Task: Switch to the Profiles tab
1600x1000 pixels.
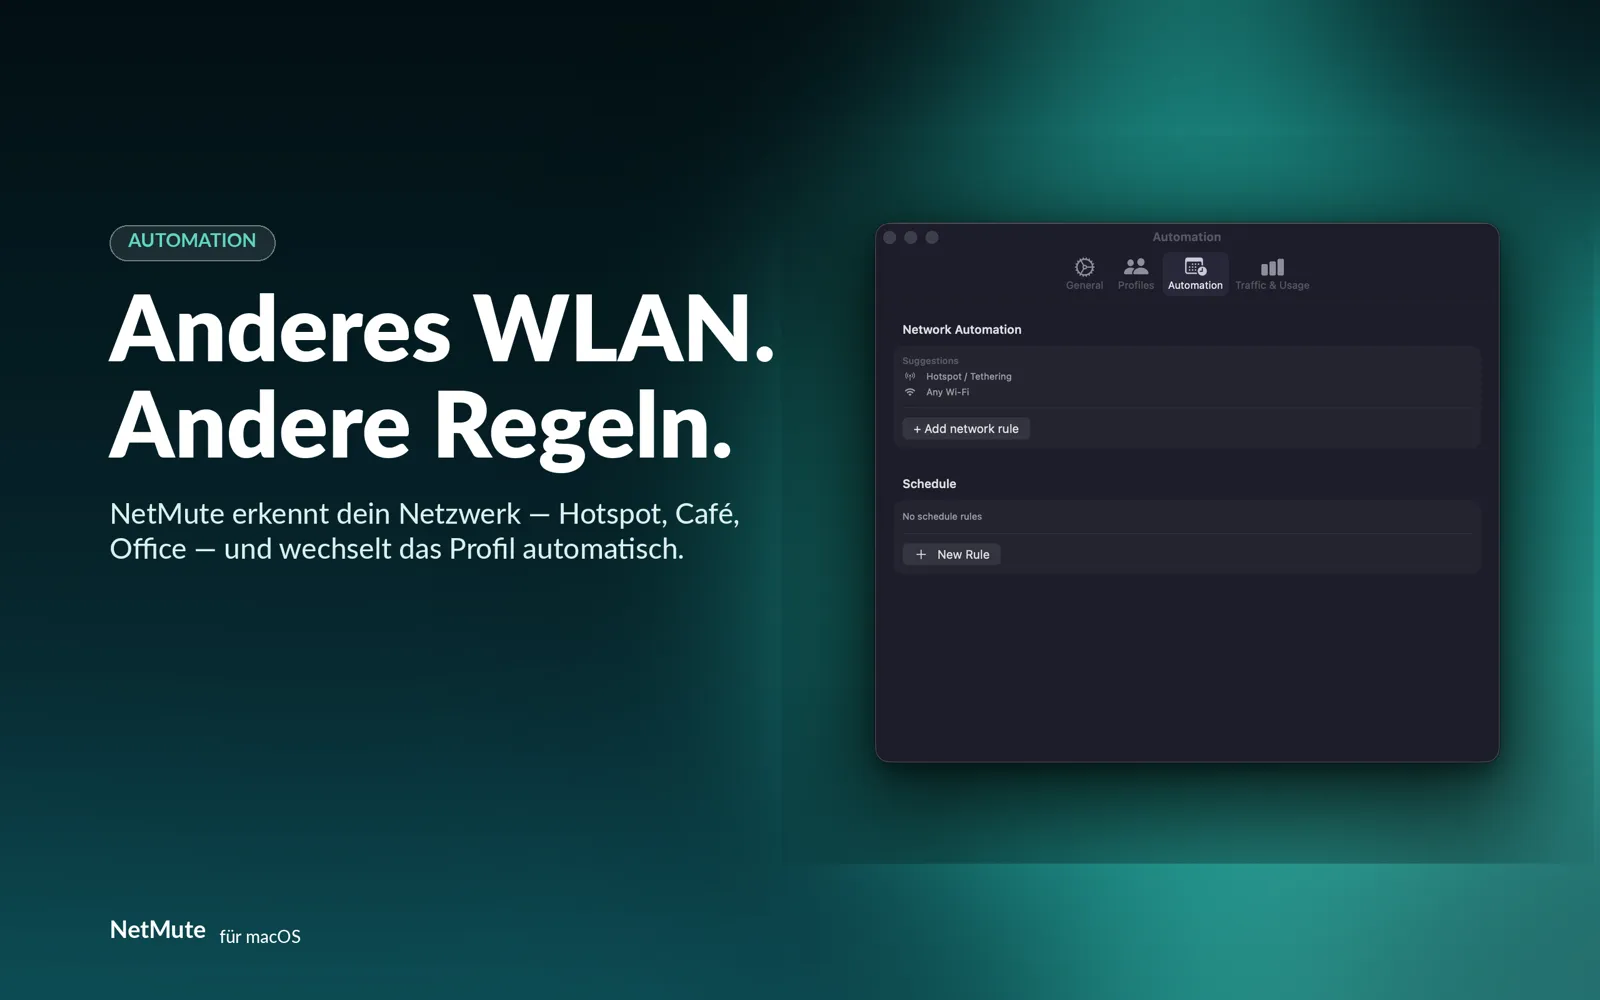Action: click(1135, 273)
